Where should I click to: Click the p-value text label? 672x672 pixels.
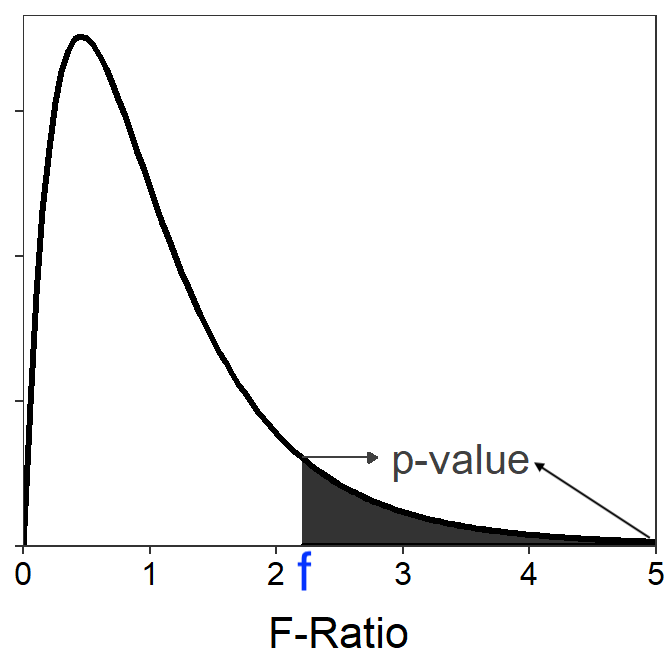[x=460, y=460]
